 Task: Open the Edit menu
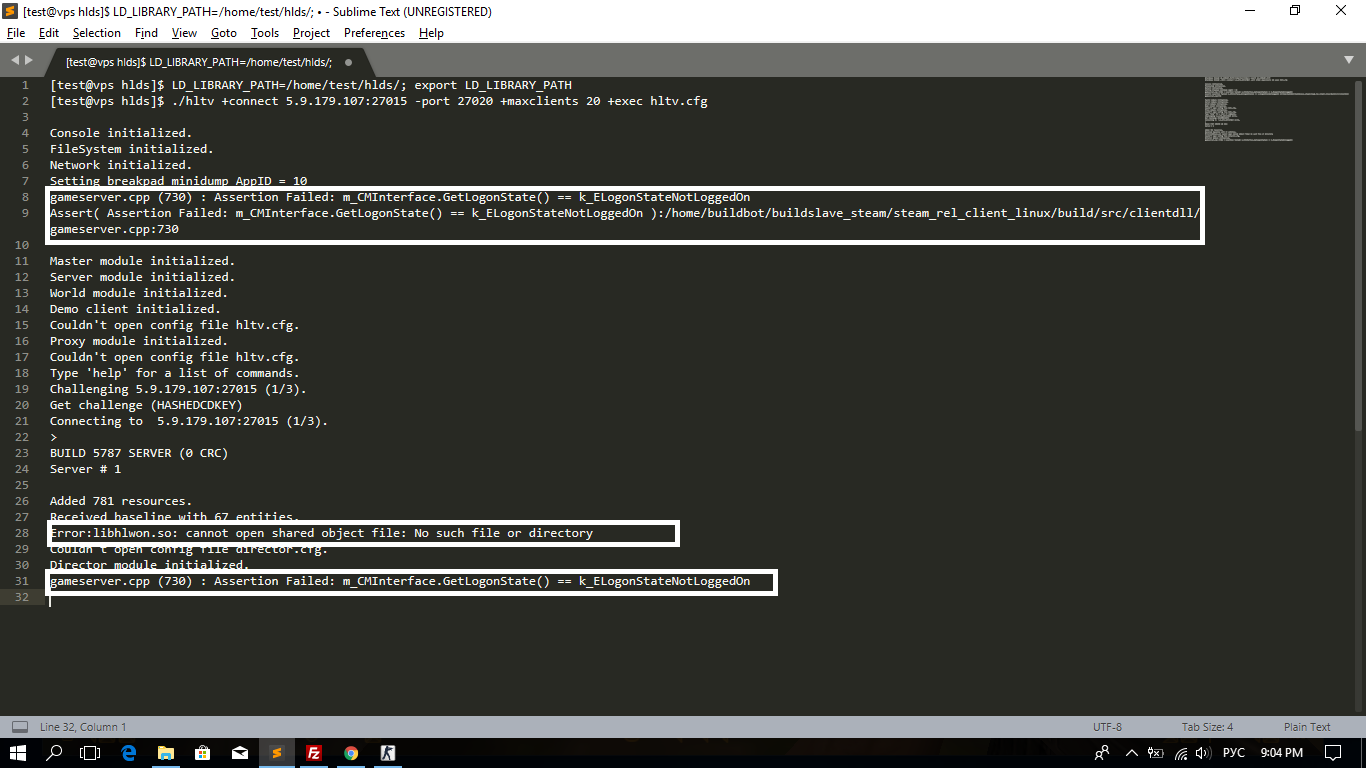click(x=49, y=33)
